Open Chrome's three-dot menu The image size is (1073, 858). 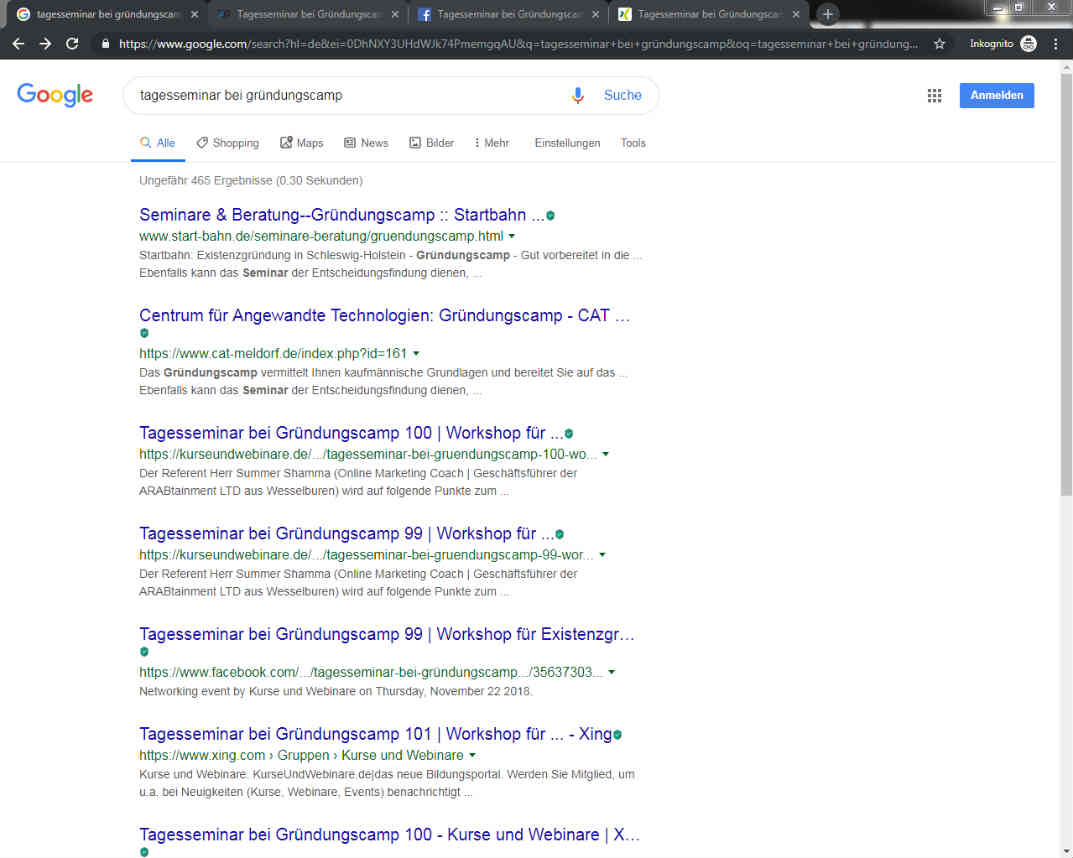tap(1056, 44)
